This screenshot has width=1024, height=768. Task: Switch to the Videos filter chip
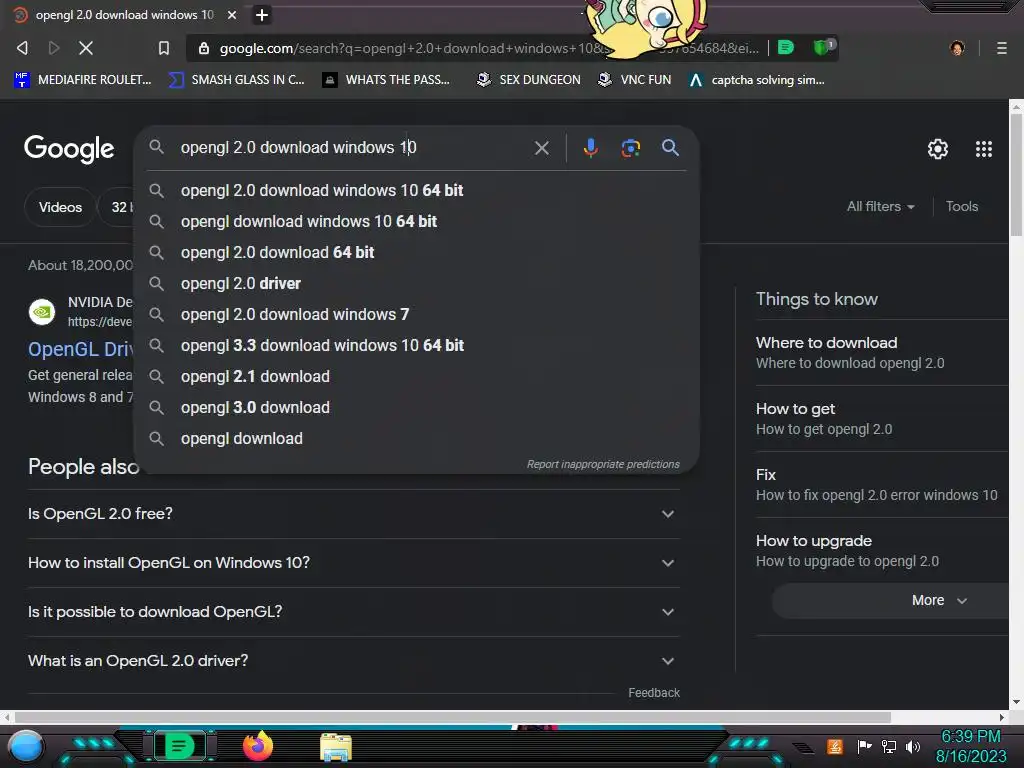point(60,207)
